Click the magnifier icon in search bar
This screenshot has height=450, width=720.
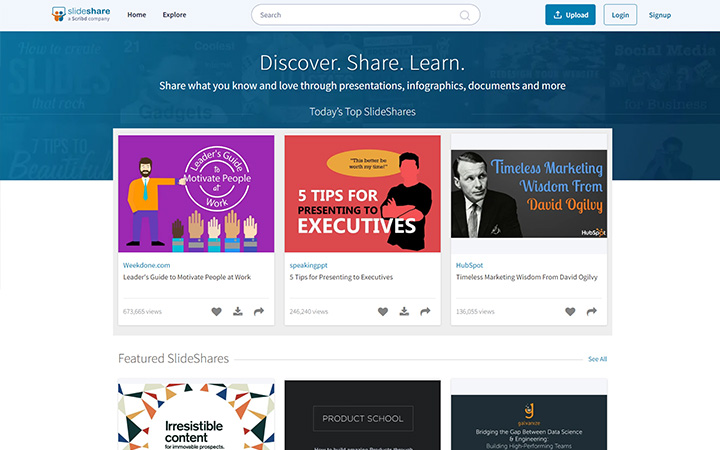465,15
